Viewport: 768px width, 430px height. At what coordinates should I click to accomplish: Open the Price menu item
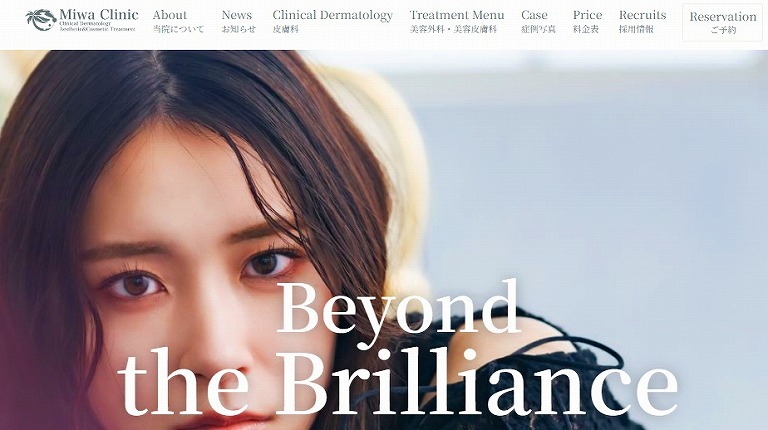tap(587, 15)
